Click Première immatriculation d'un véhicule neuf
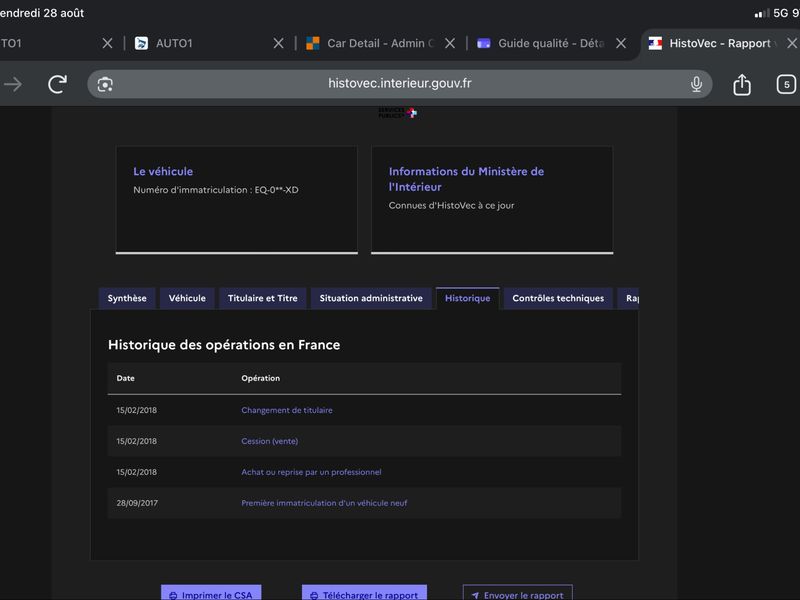800x600 pixels. click(x=324, y=503)
